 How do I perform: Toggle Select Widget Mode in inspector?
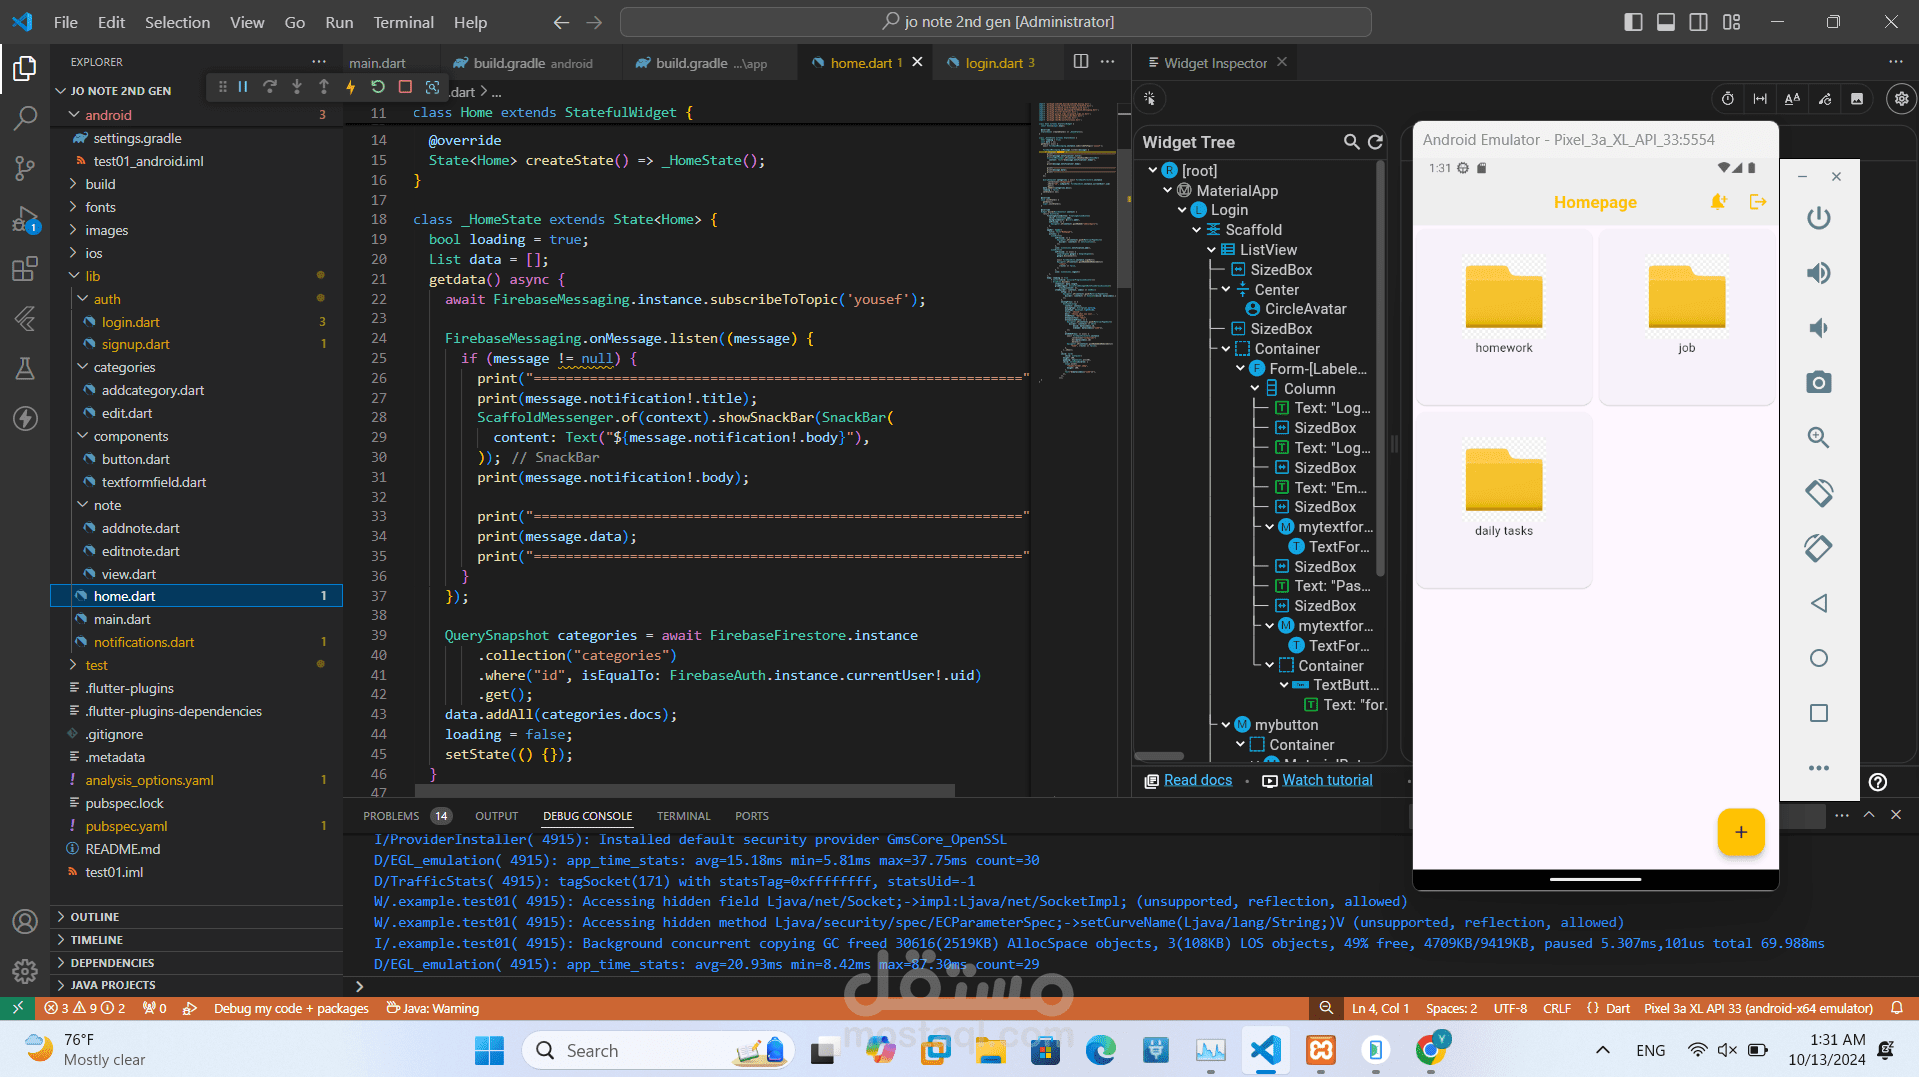click(x=1150, y=99)
